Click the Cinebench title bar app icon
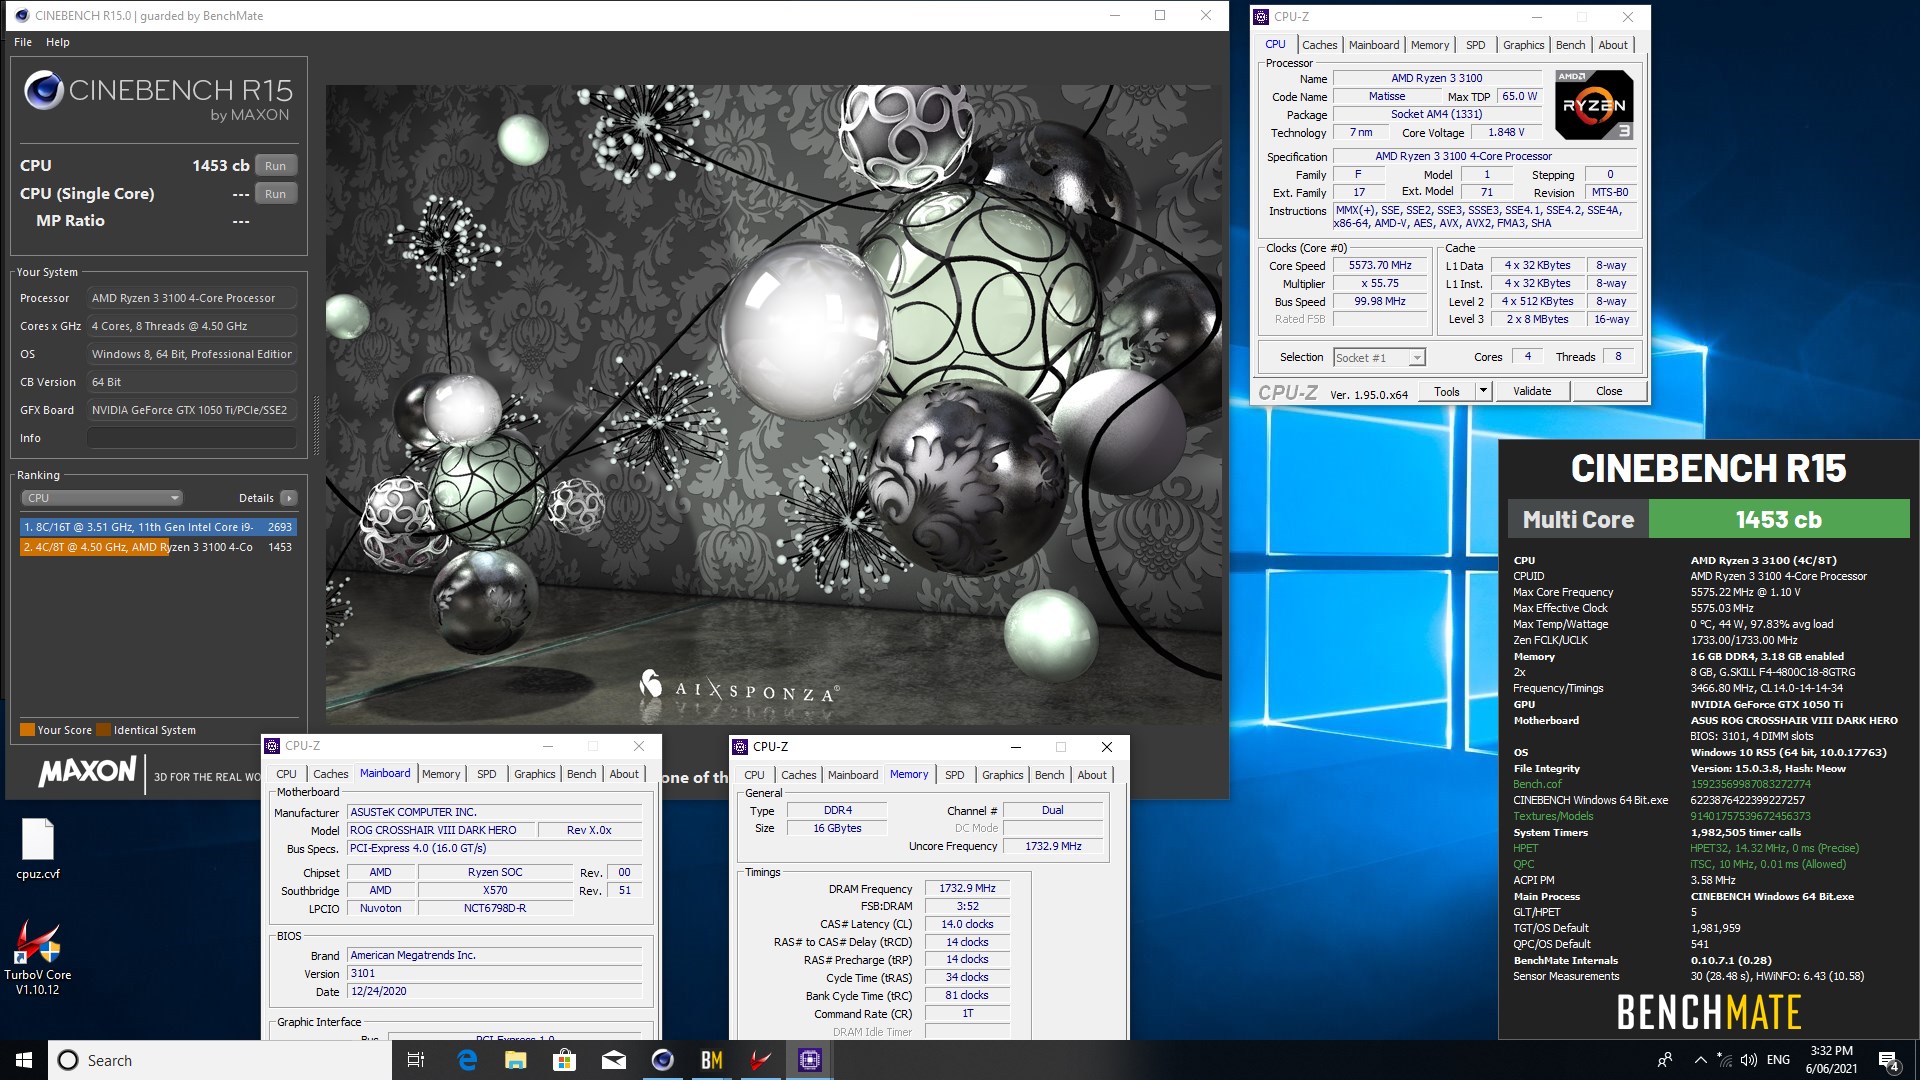Screen dimensions: 1920x1080 click(x=22, y=16)
